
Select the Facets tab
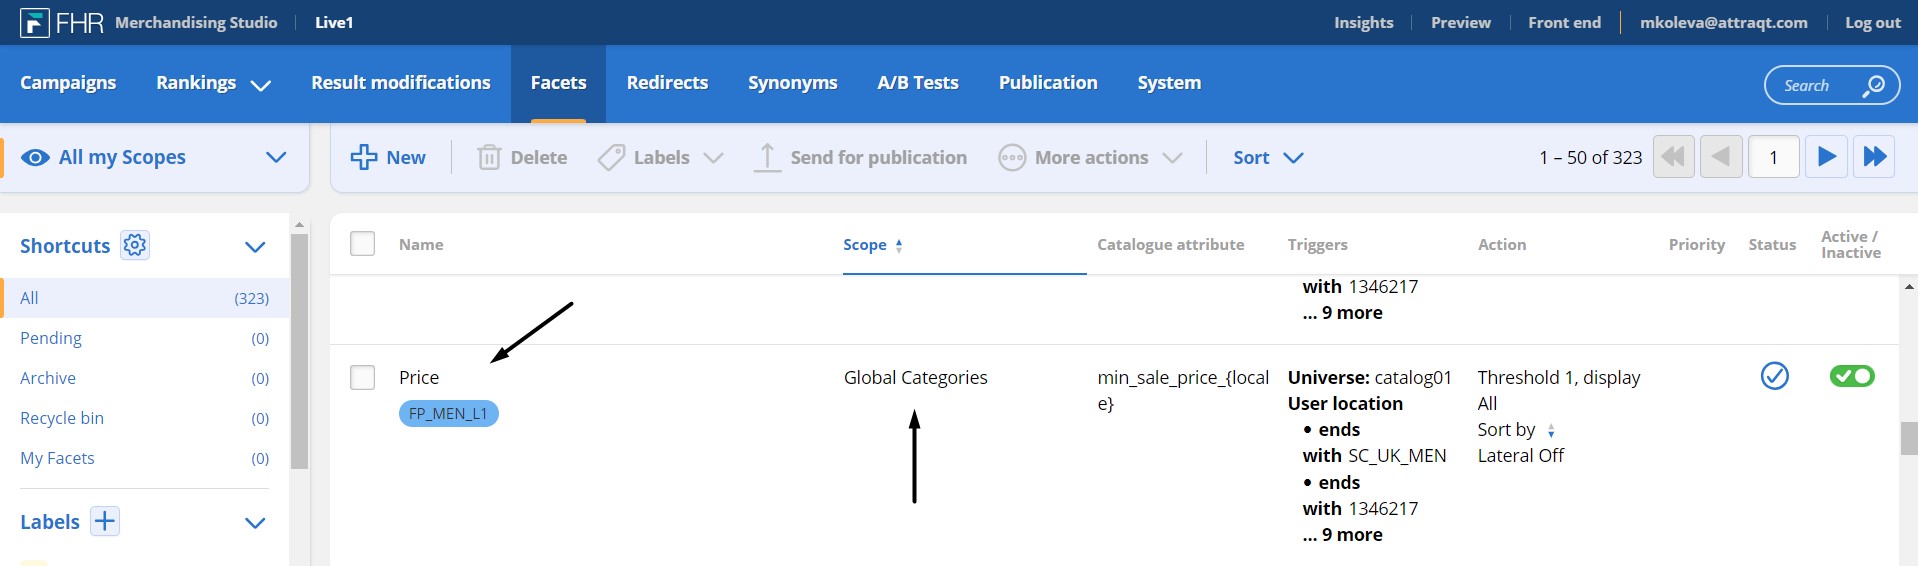[558, 83]
